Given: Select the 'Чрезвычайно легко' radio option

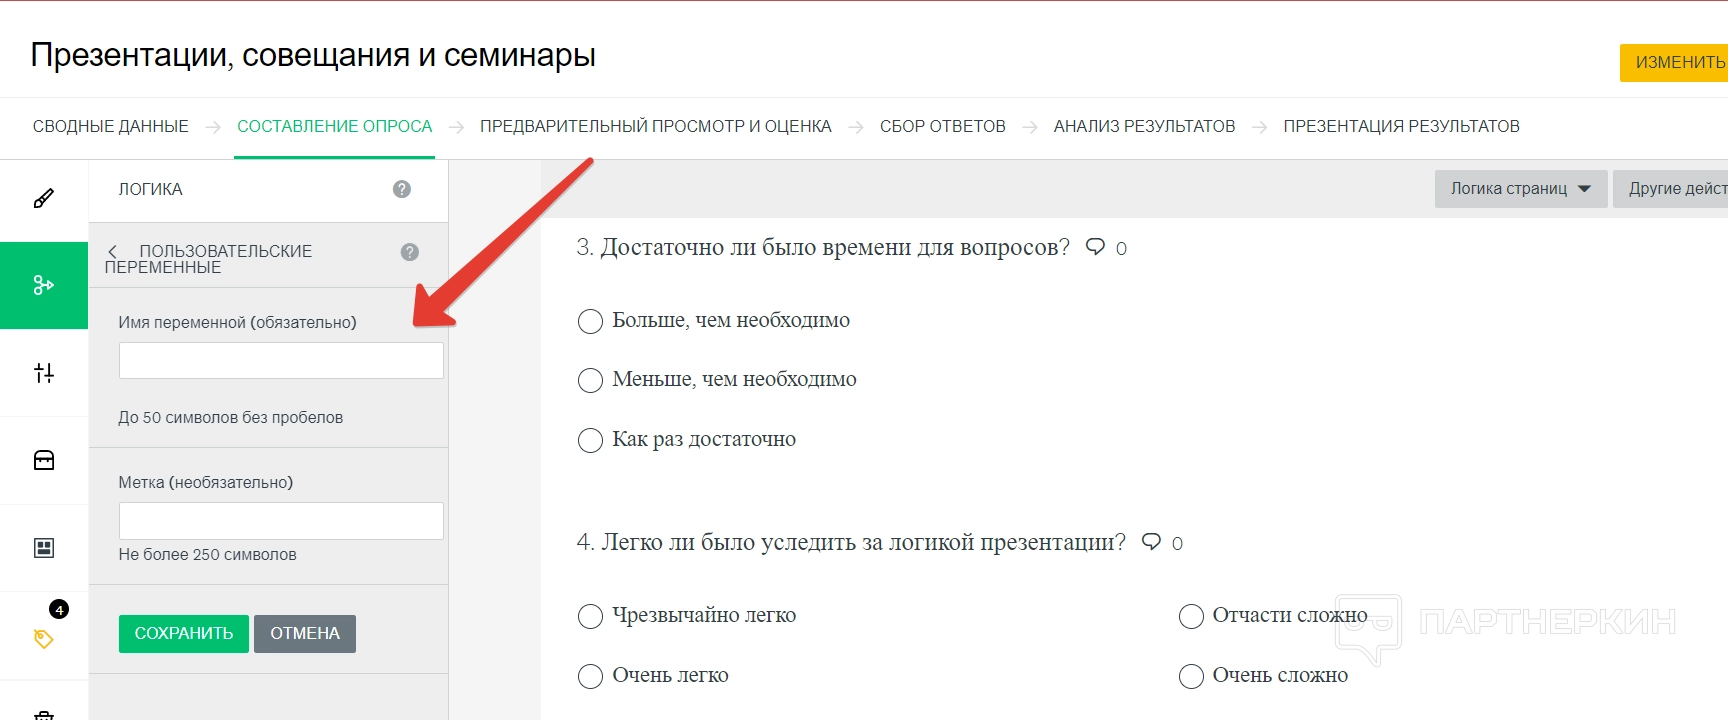Looking at the screenshot, I should click(590, 616).
